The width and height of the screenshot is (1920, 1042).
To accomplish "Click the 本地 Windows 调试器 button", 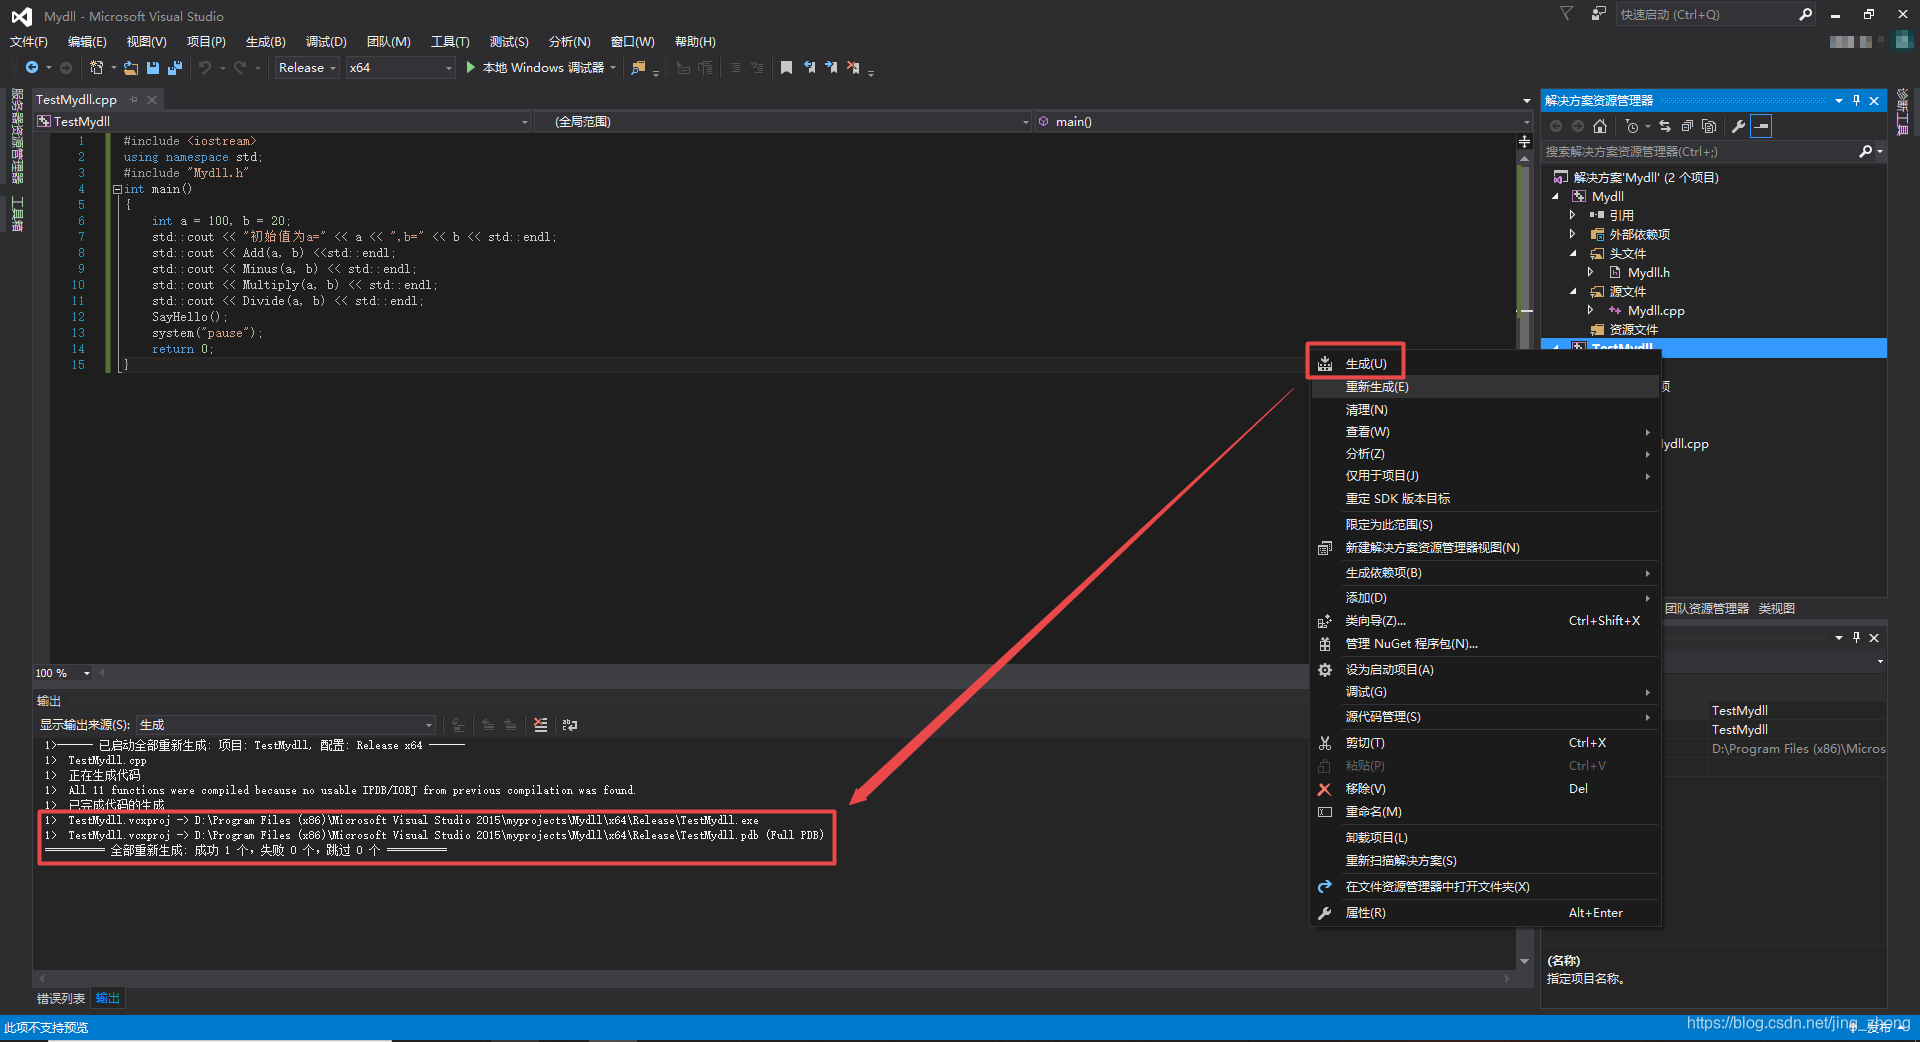I will [541, 67].
